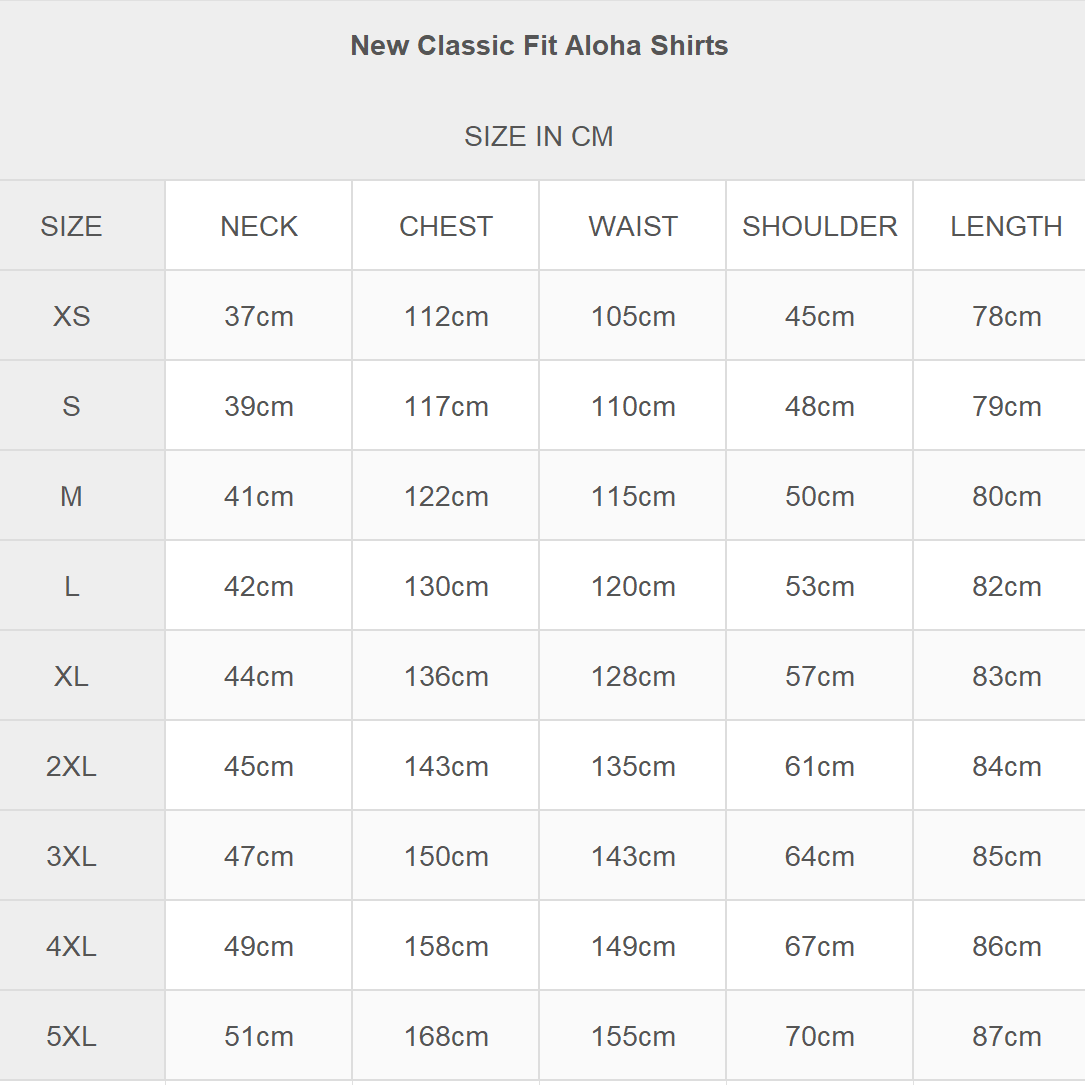1085x1085 pixels.
Task: Select the M size row label
Action: [x=71, y=496]
